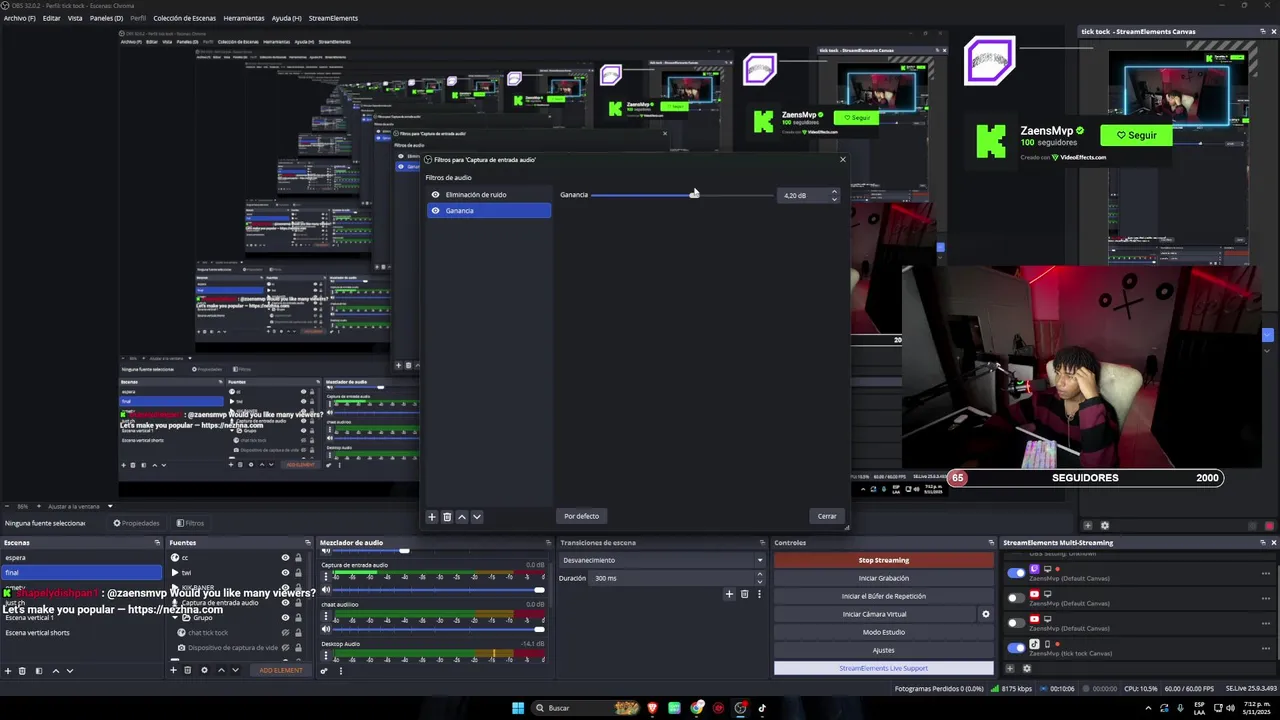This screenshot has width=1280, height=720.
Task: Move the Ganancia filter down
Action: coord(477,517)
